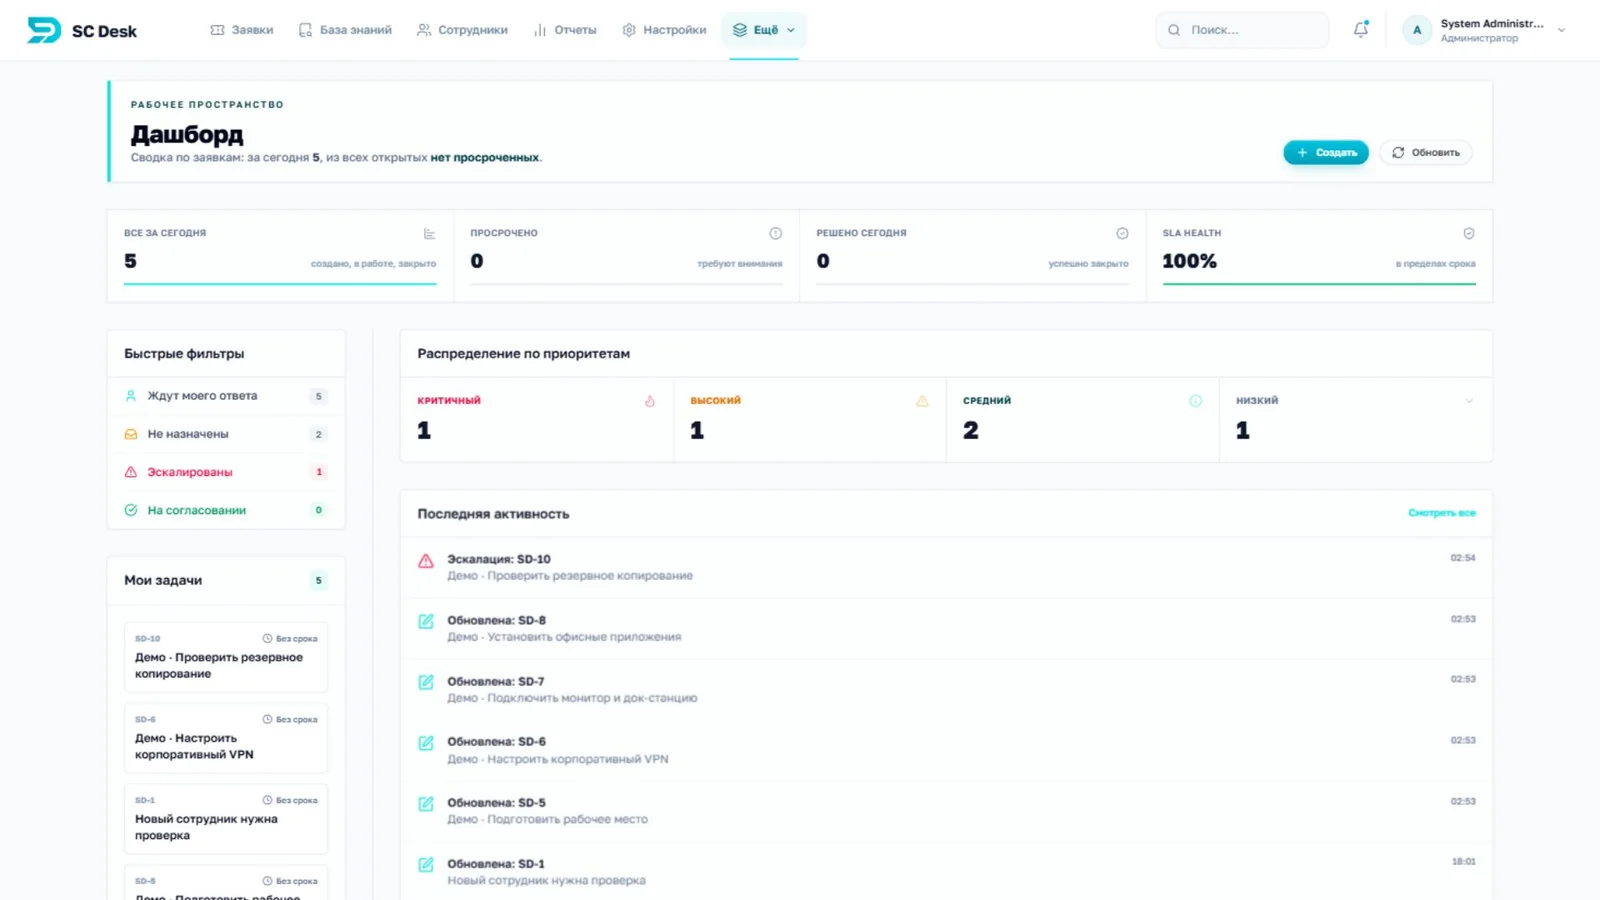
Task: Click the edit icon beside 'Обновлена: SD-5'
Action: 426,804
